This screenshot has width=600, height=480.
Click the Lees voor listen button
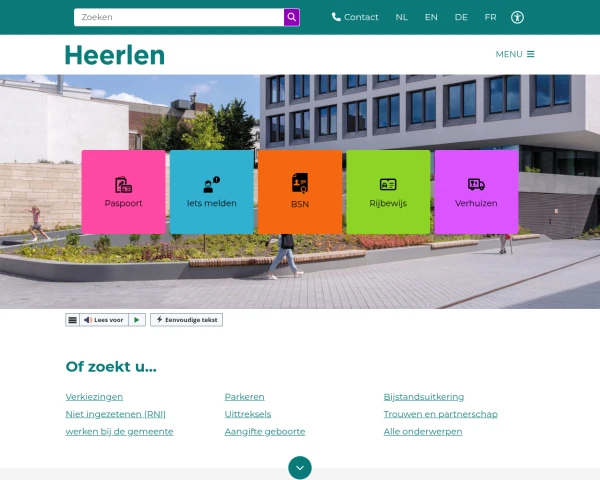[x=104, y=320]
